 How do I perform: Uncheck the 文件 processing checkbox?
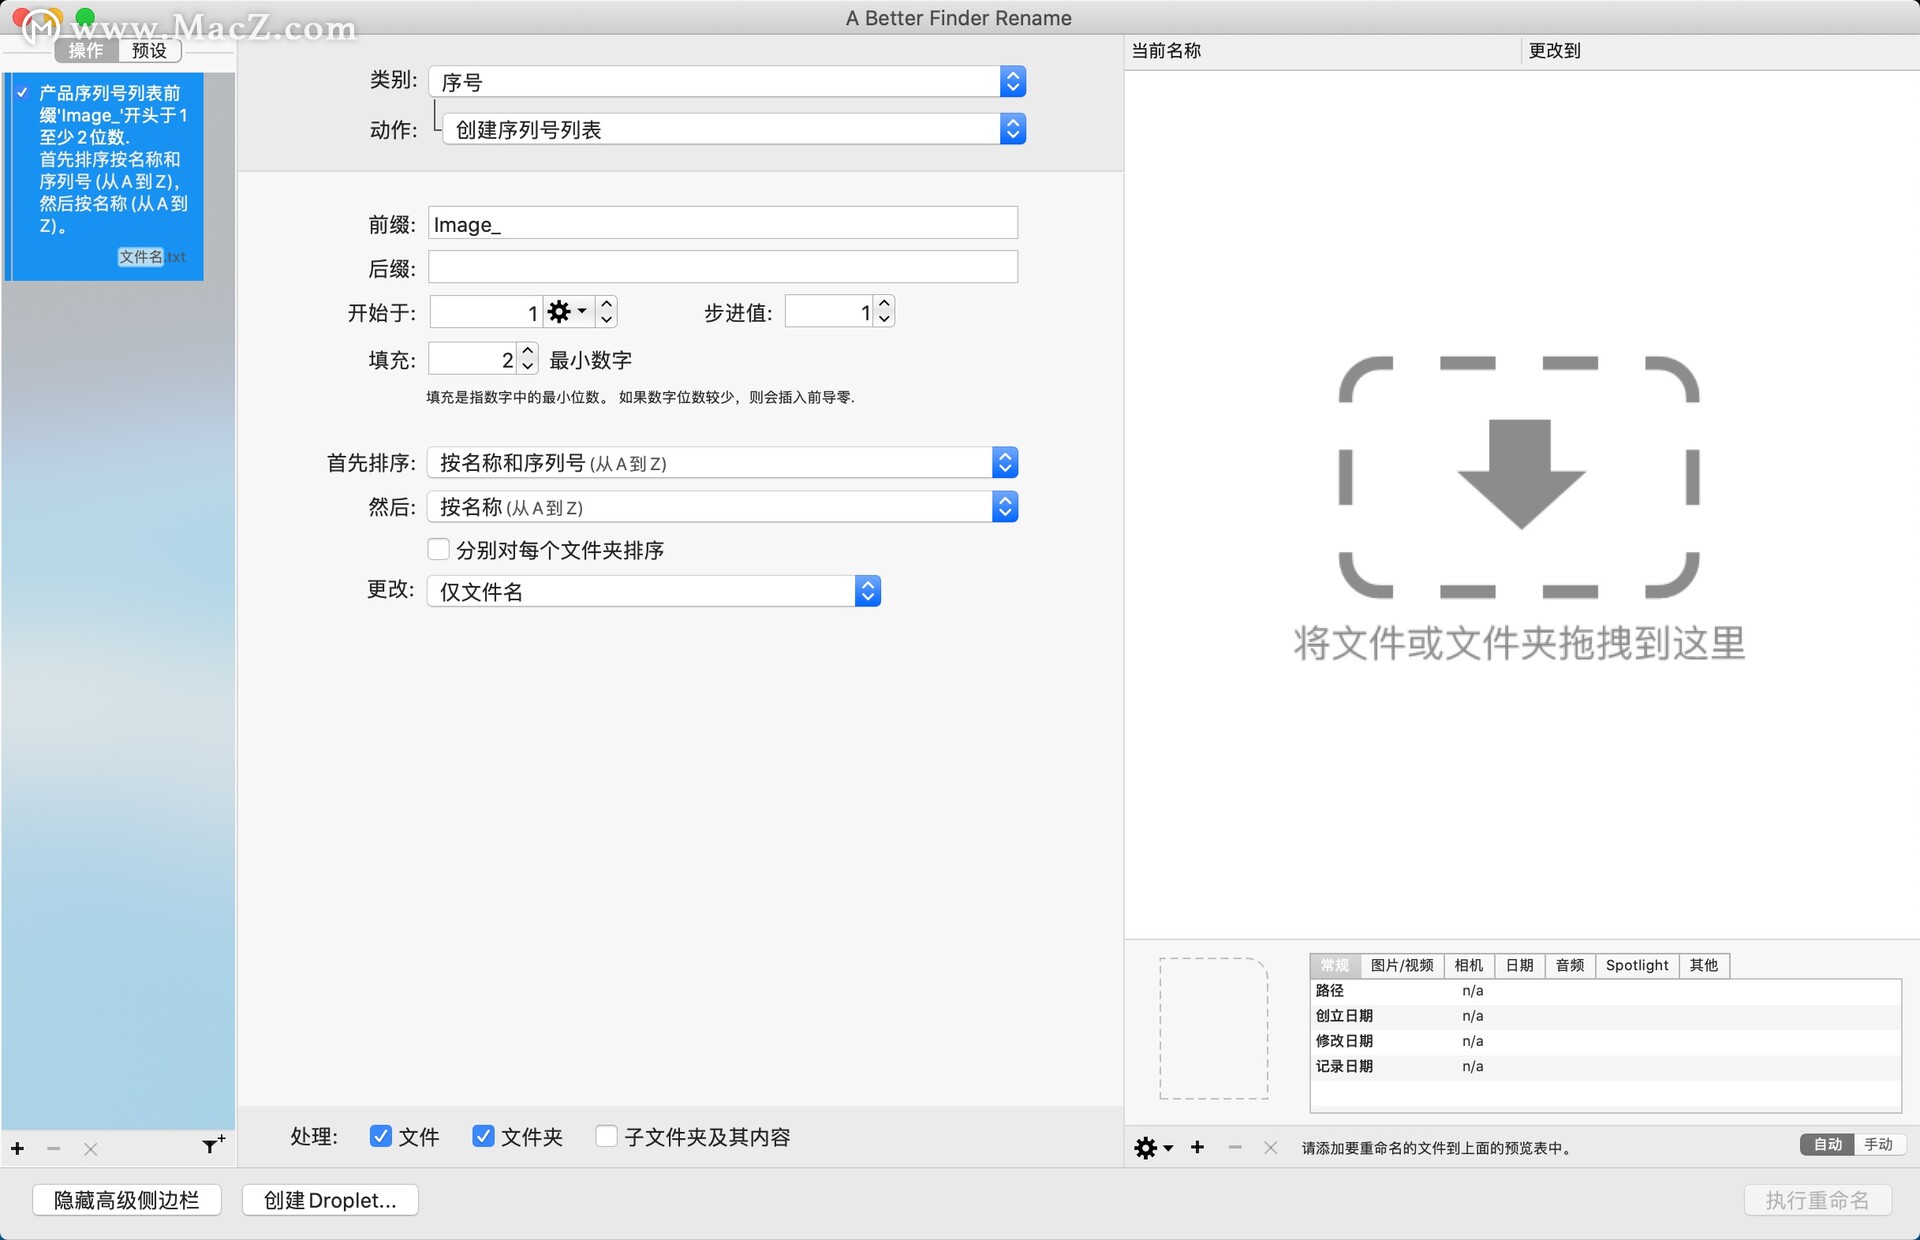coord(380,1136)
